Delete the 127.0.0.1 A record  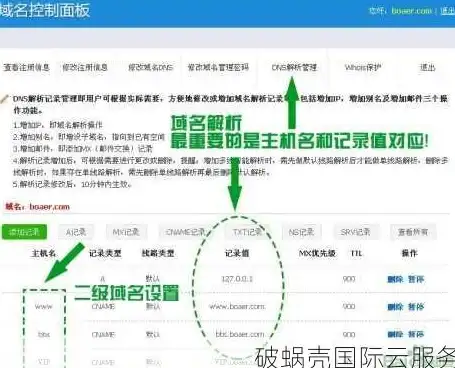point(395,279)
